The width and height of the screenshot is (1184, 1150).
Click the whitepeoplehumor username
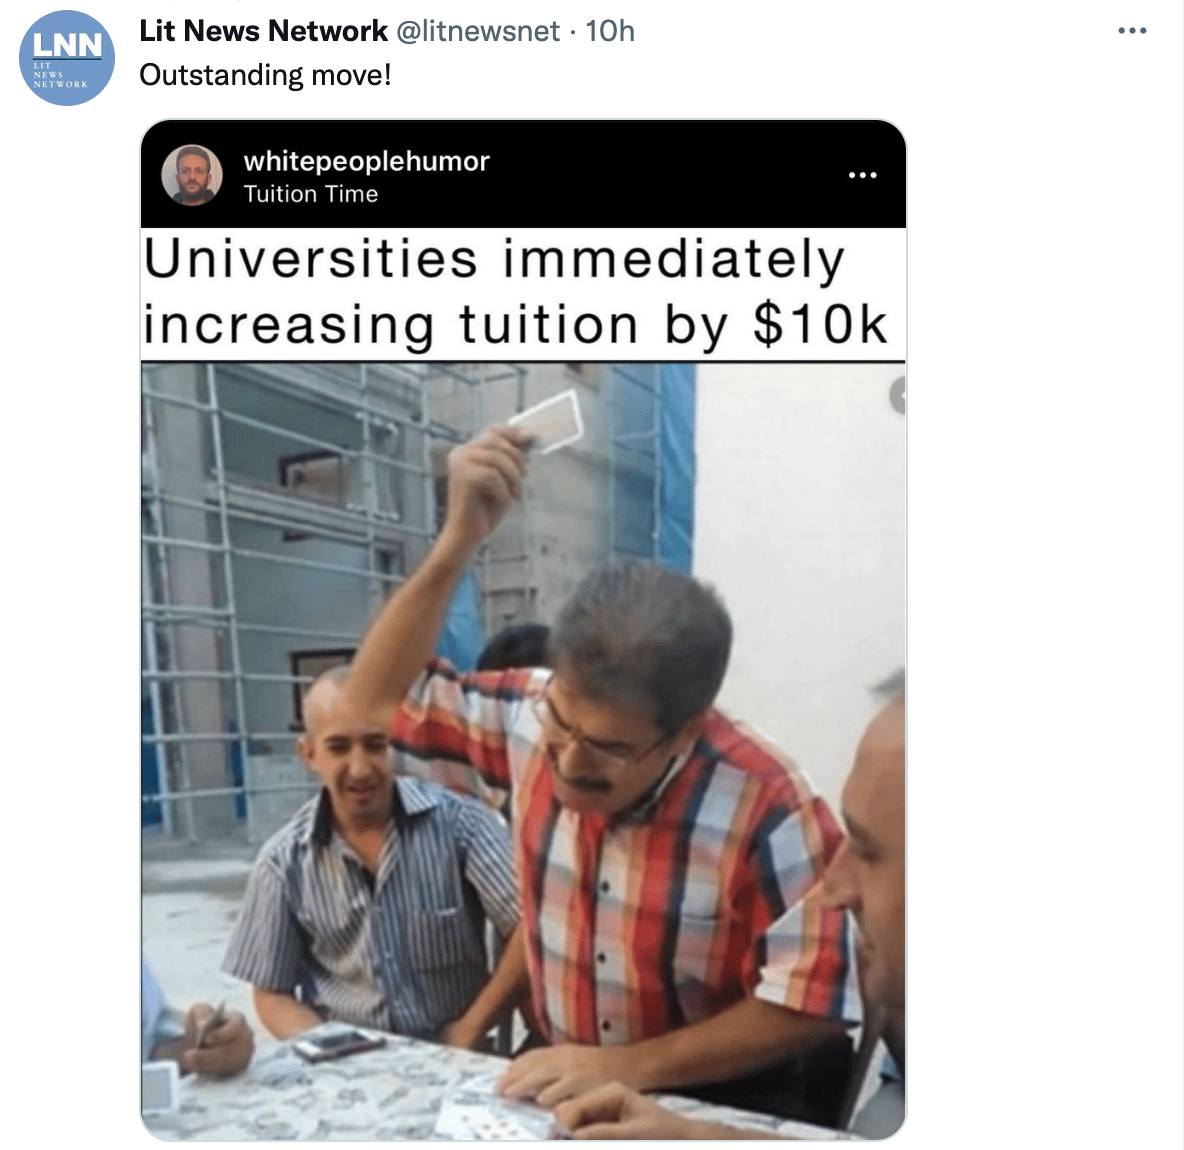366,161
